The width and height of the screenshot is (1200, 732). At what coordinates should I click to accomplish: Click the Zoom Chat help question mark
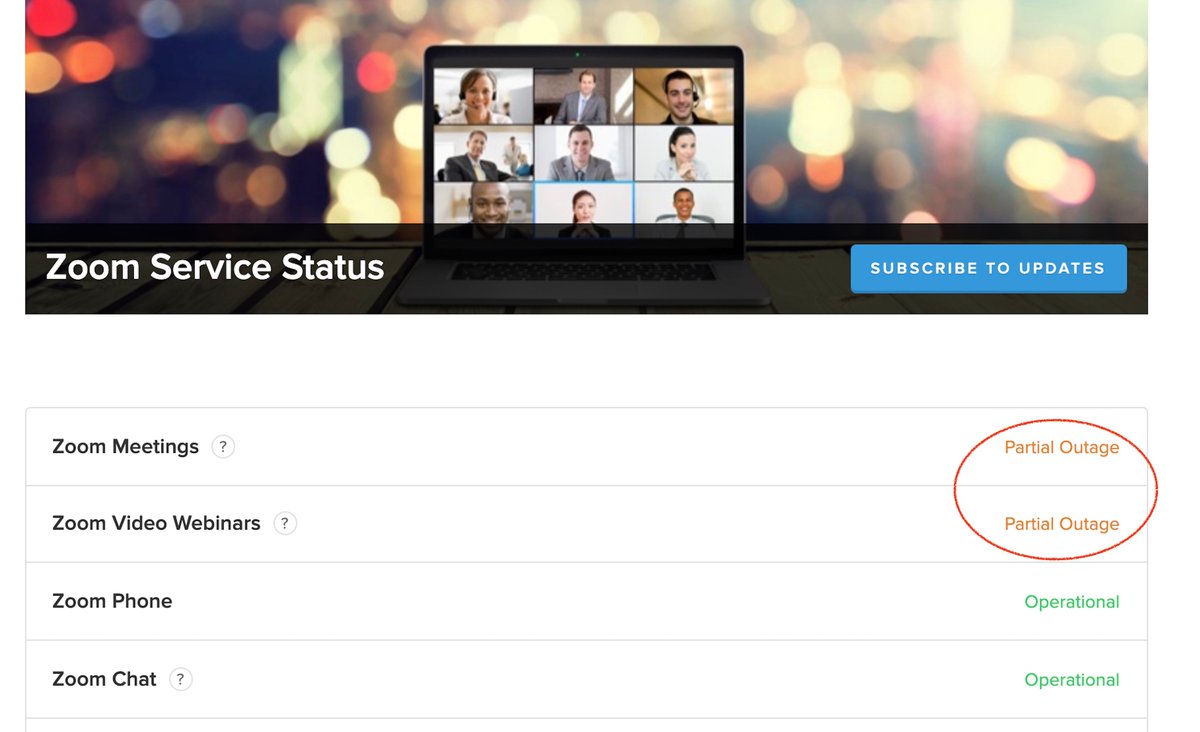[x=180, y=679]
